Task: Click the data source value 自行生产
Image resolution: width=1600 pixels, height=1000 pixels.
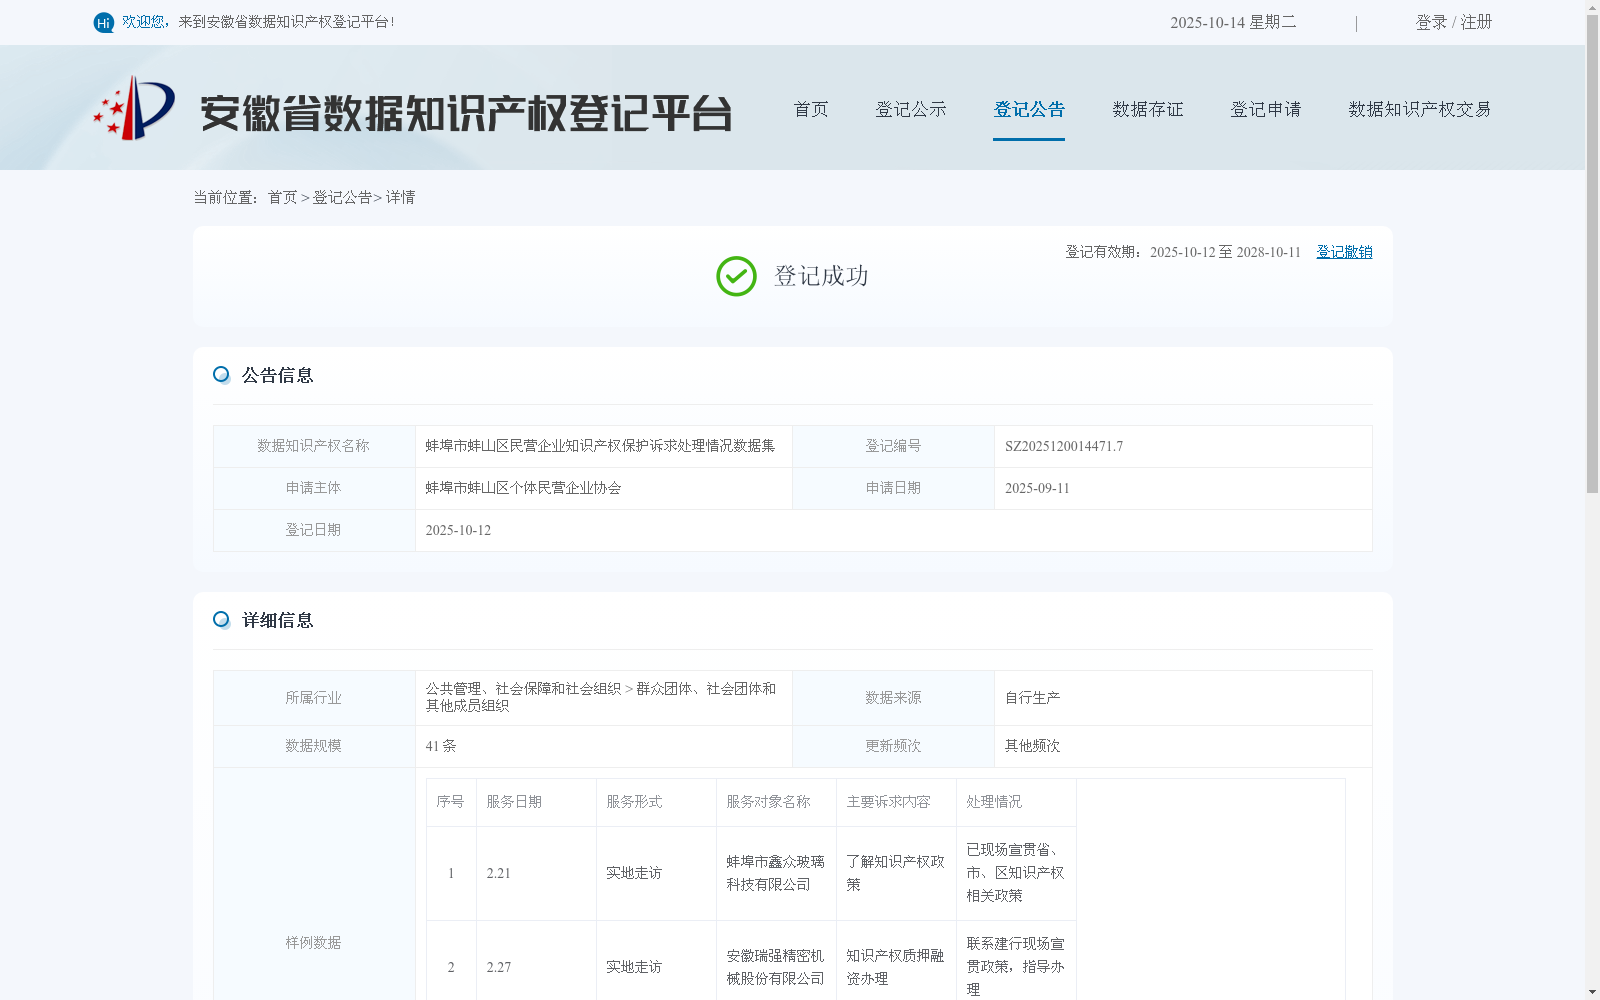Action: point(1032,698)
